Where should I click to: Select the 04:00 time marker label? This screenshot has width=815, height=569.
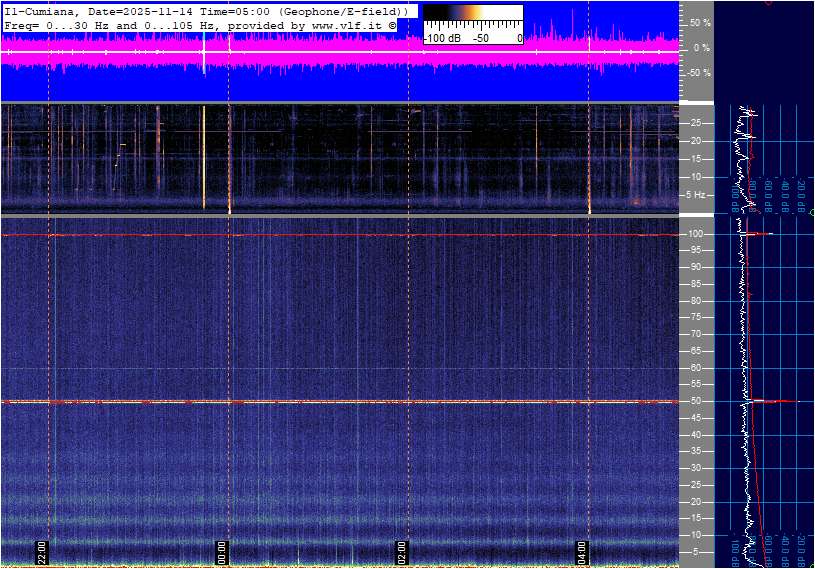[583, 553]
